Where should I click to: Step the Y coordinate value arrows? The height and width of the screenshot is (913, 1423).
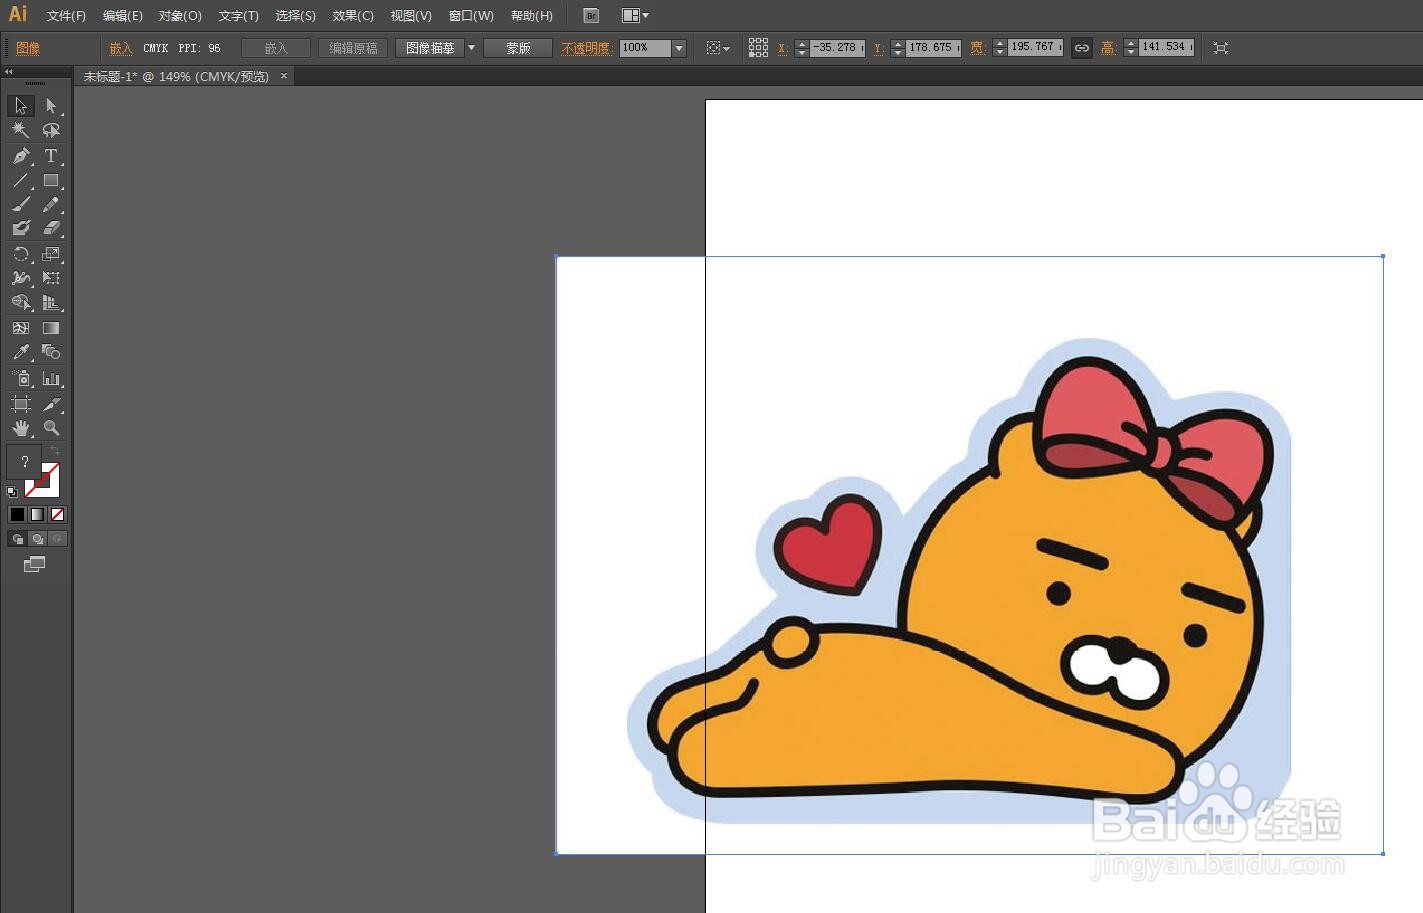tap(897, 48)
